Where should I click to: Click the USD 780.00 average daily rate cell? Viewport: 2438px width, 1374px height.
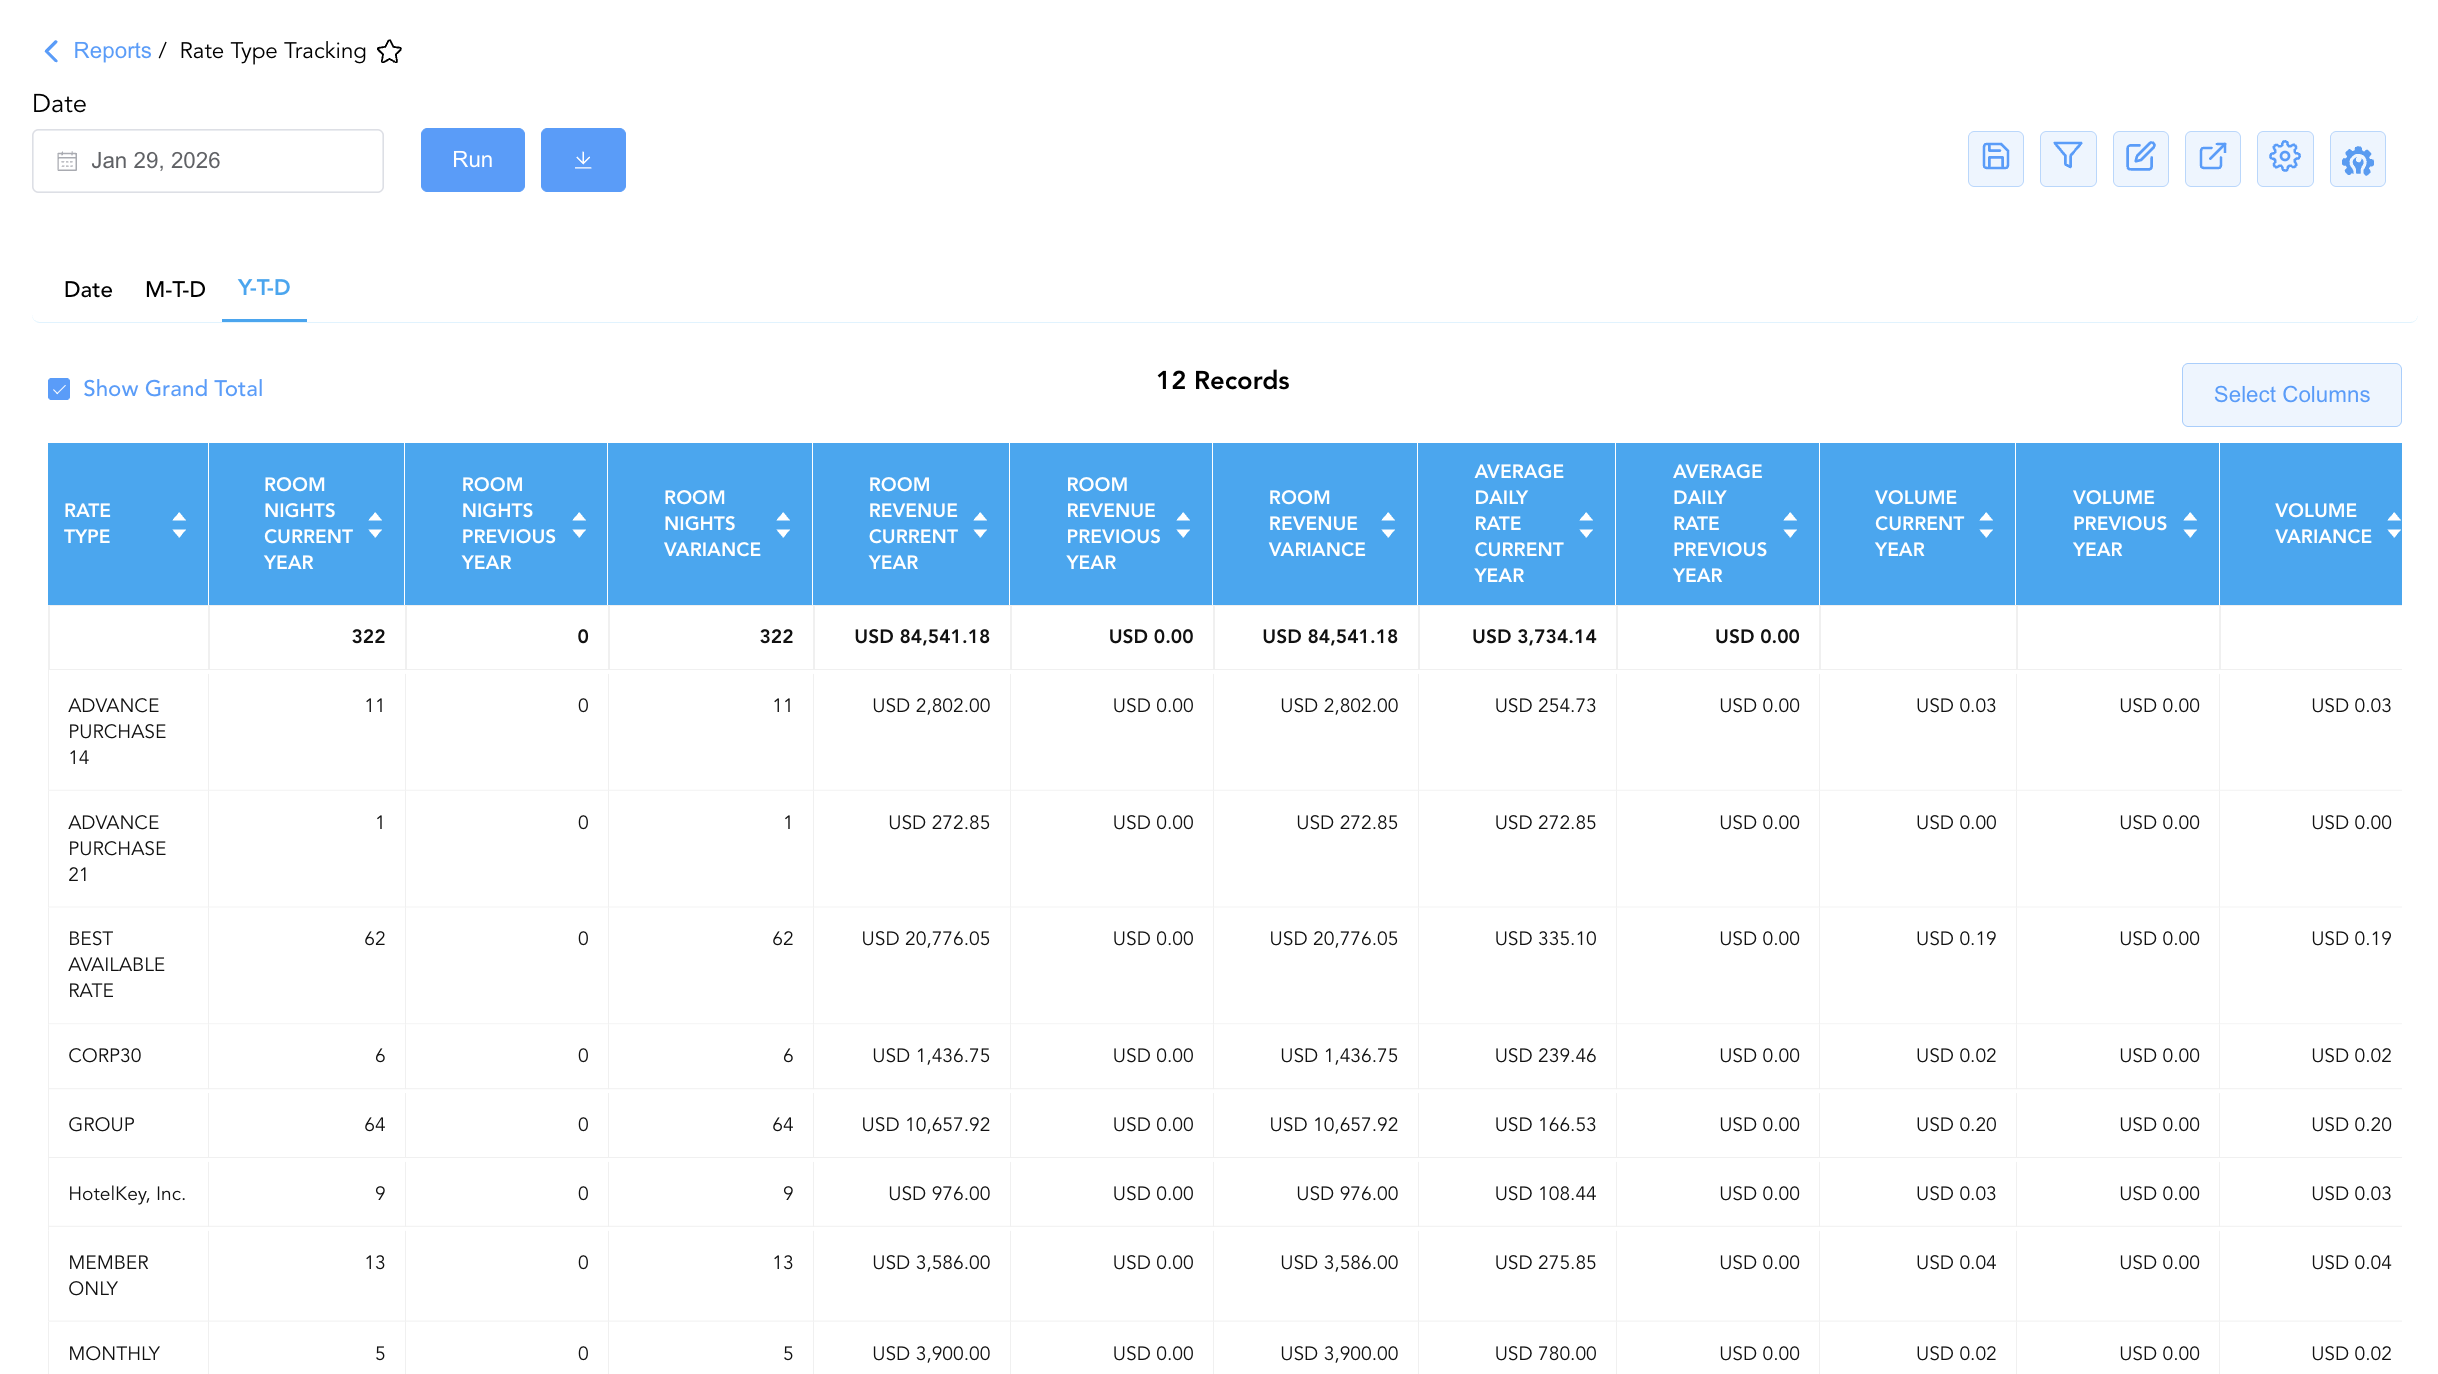point(1545,1353)
